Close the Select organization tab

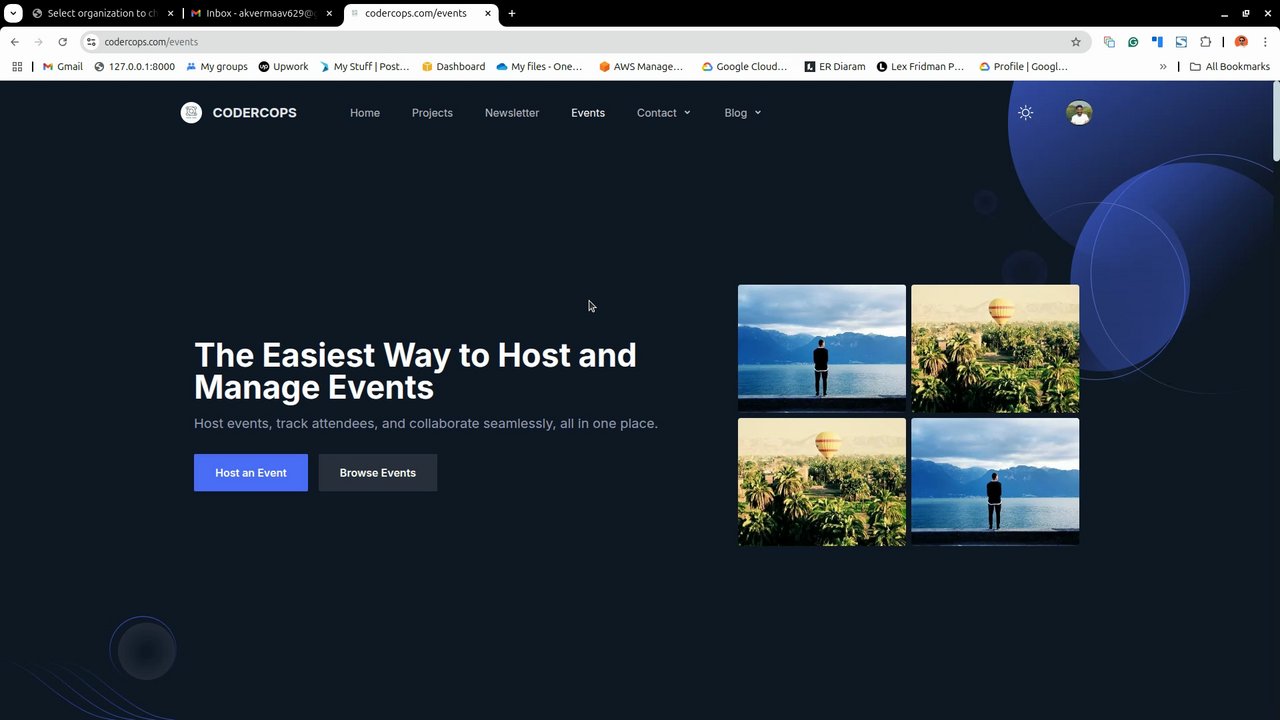point(170,13)
